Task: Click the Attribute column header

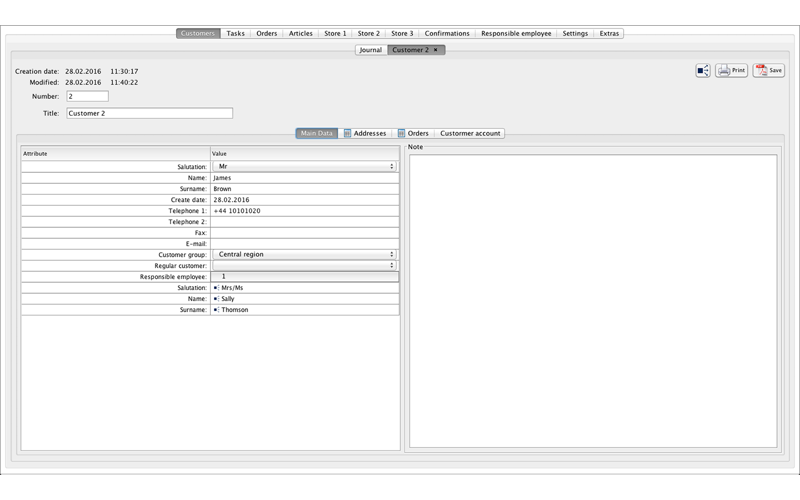Action: tap(115, 154)
